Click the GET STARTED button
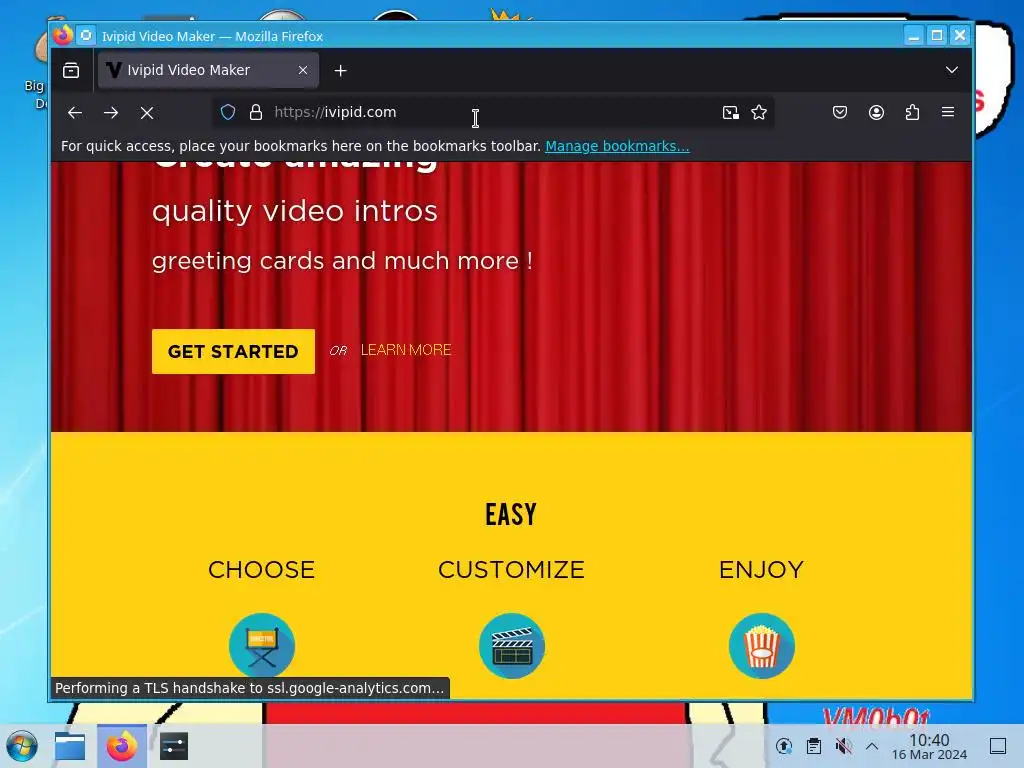Image resolution: width=1024 pixels, height=768 pixels. coord(233,351)
